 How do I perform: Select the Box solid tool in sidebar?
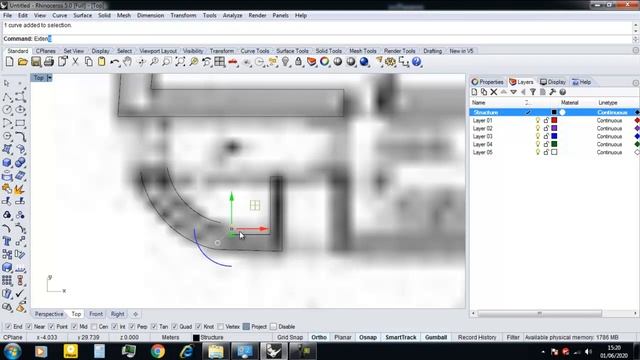coord(7,162)
